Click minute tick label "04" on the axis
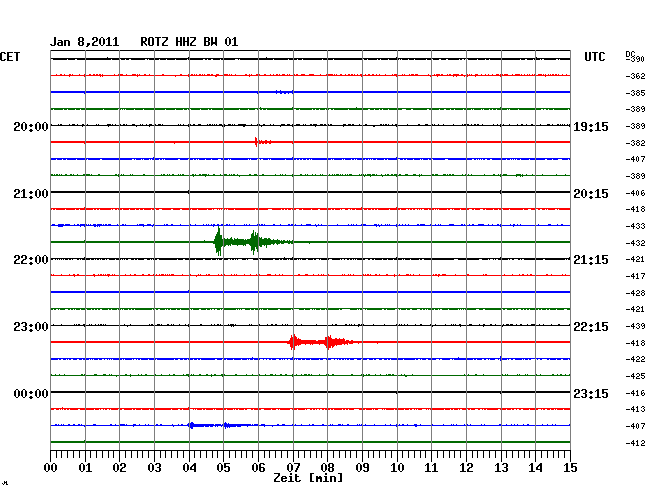This screenshot has height=494, width=650. coord(189,468)
